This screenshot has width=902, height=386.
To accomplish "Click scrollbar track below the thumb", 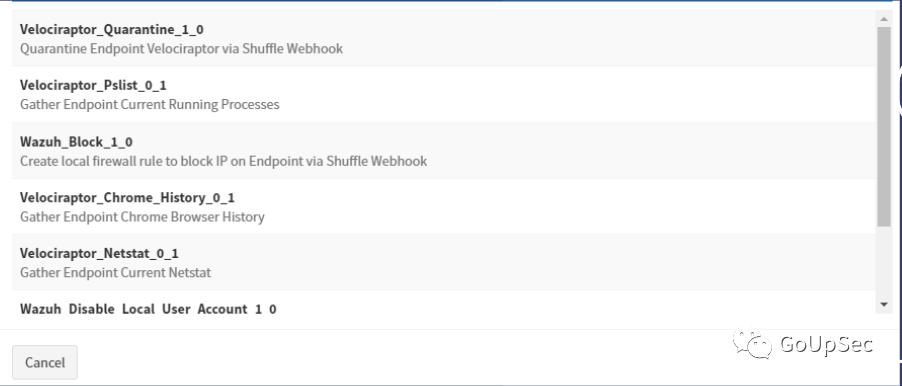I will [x=884, y=262].
